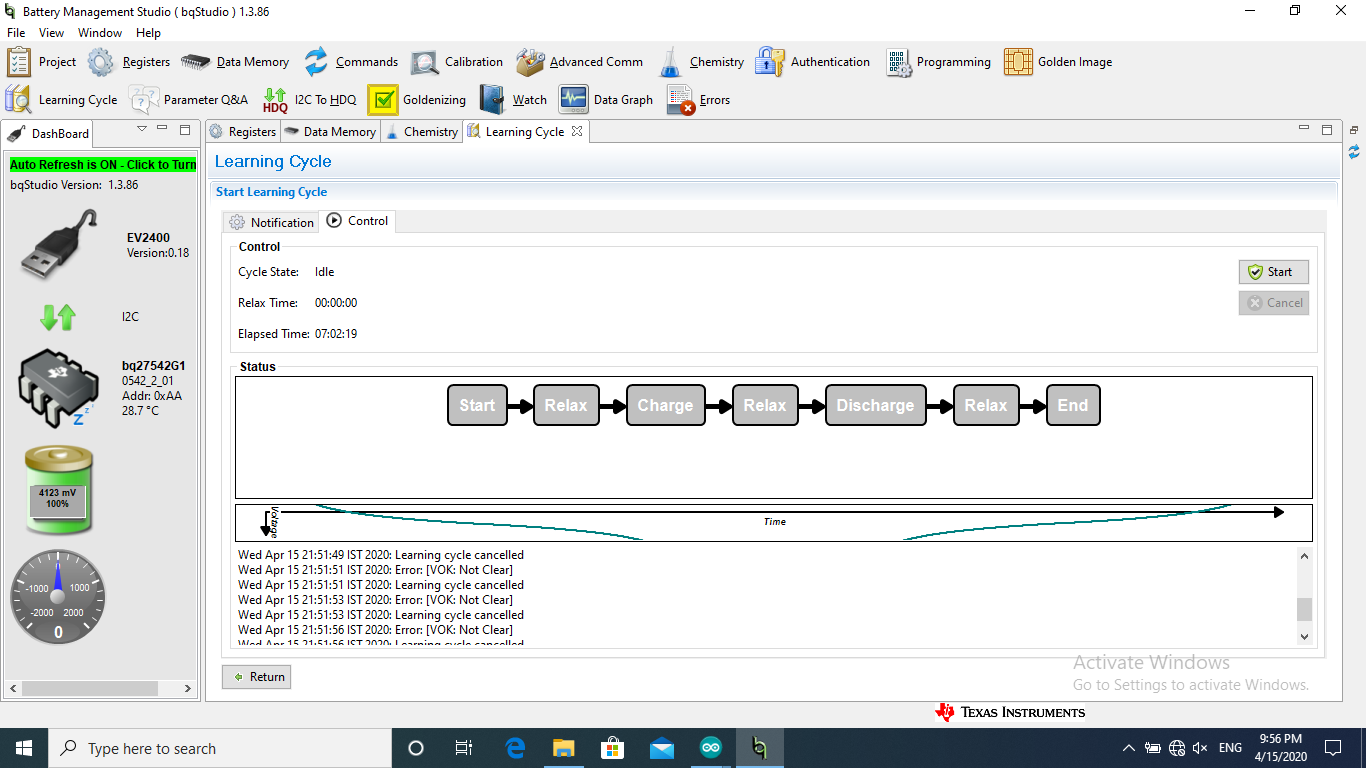Open the DashBoard view menu dropdown
The image size is (1366, 768).
point(142,129)
